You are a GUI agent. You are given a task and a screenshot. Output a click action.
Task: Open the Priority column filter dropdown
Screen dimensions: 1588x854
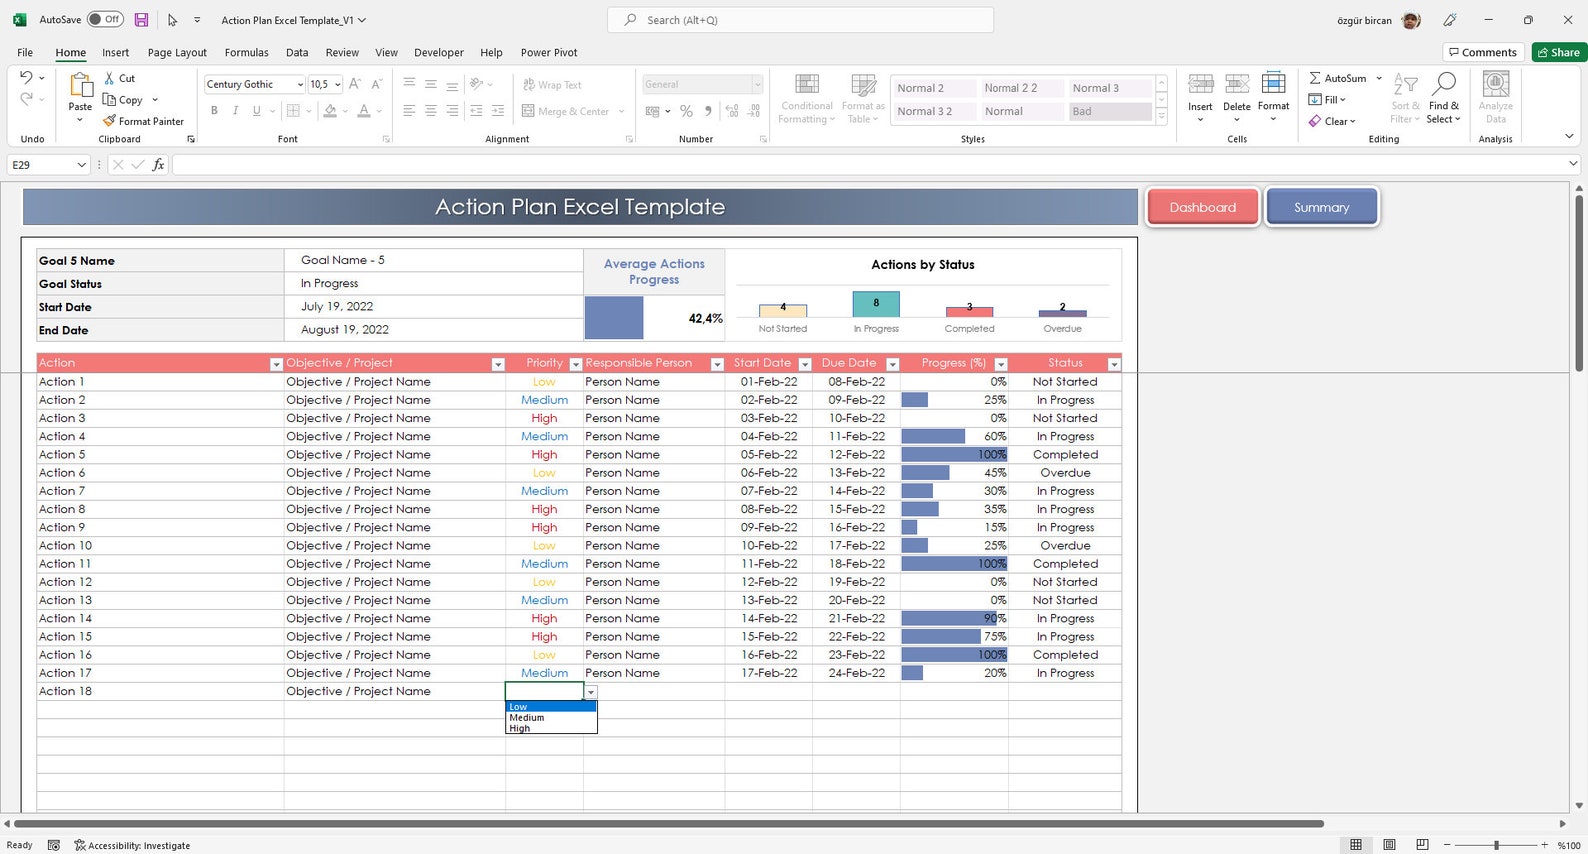click(575, 365)
